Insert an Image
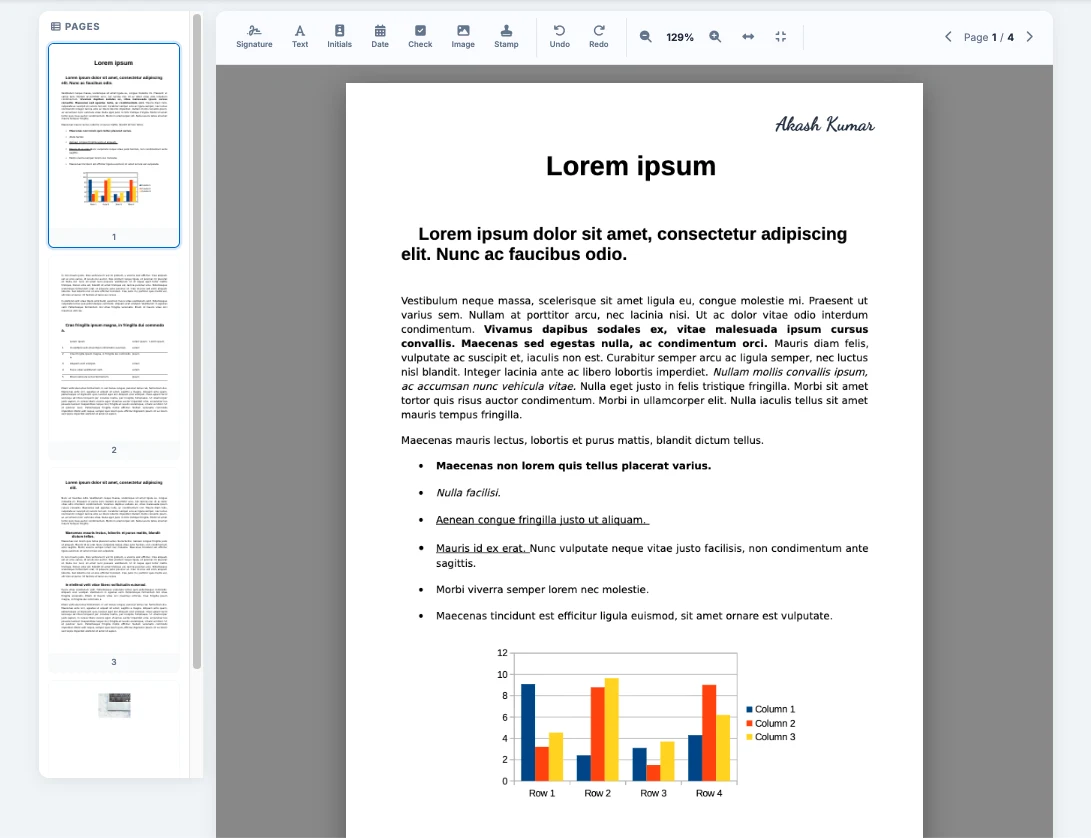This screenshot has height=838, width=1091. coord(463,37)
